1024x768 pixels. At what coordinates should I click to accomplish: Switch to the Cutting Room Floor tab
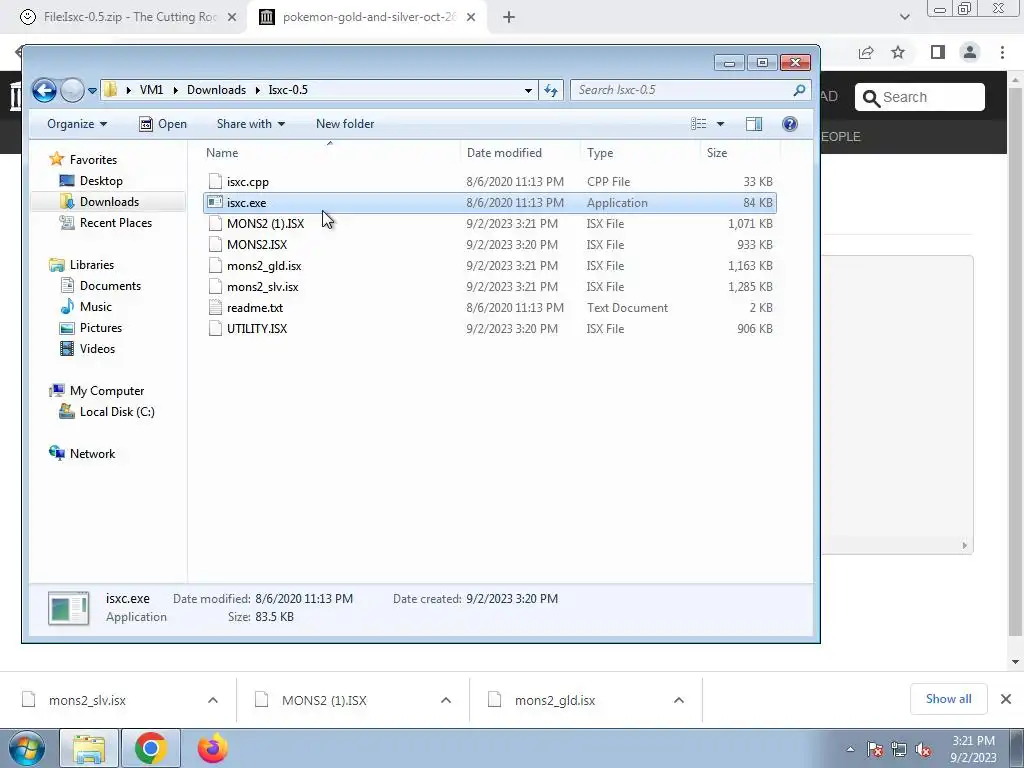click(x=129, y=17)
